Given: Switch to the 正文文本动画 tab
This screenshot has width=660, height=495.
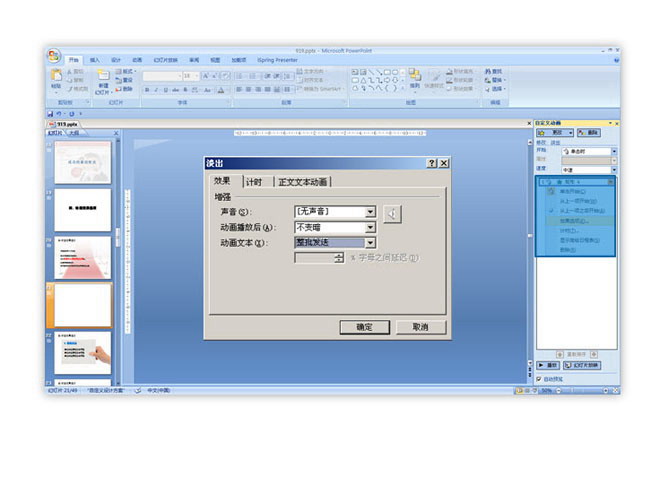Looking at the screenshot, I should point(303,182).
